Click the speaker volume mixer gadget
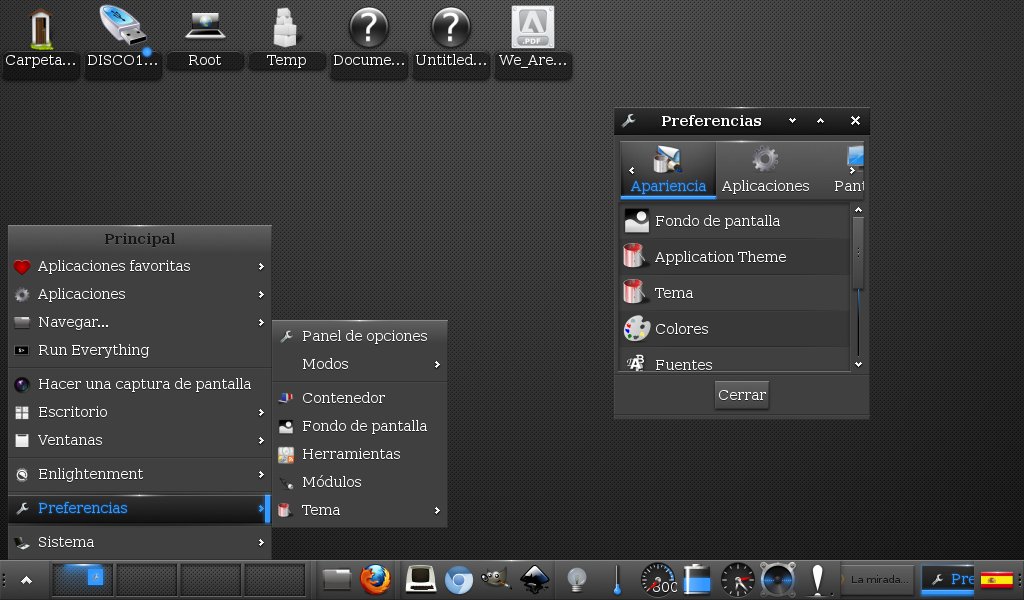 pyautogui.click(x=777, y=579)
